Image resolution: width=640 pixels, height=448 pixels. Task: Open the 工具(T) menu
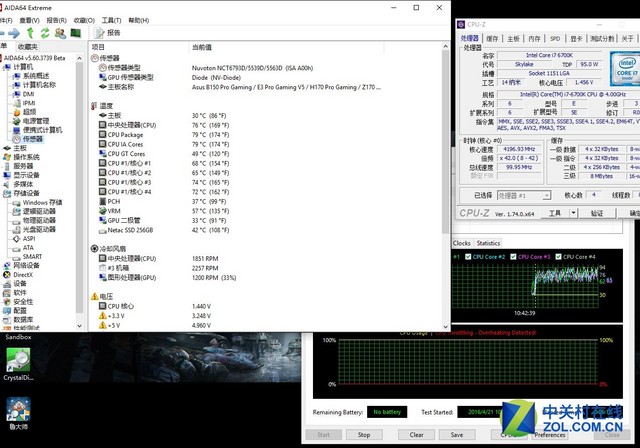coord(111,20)
